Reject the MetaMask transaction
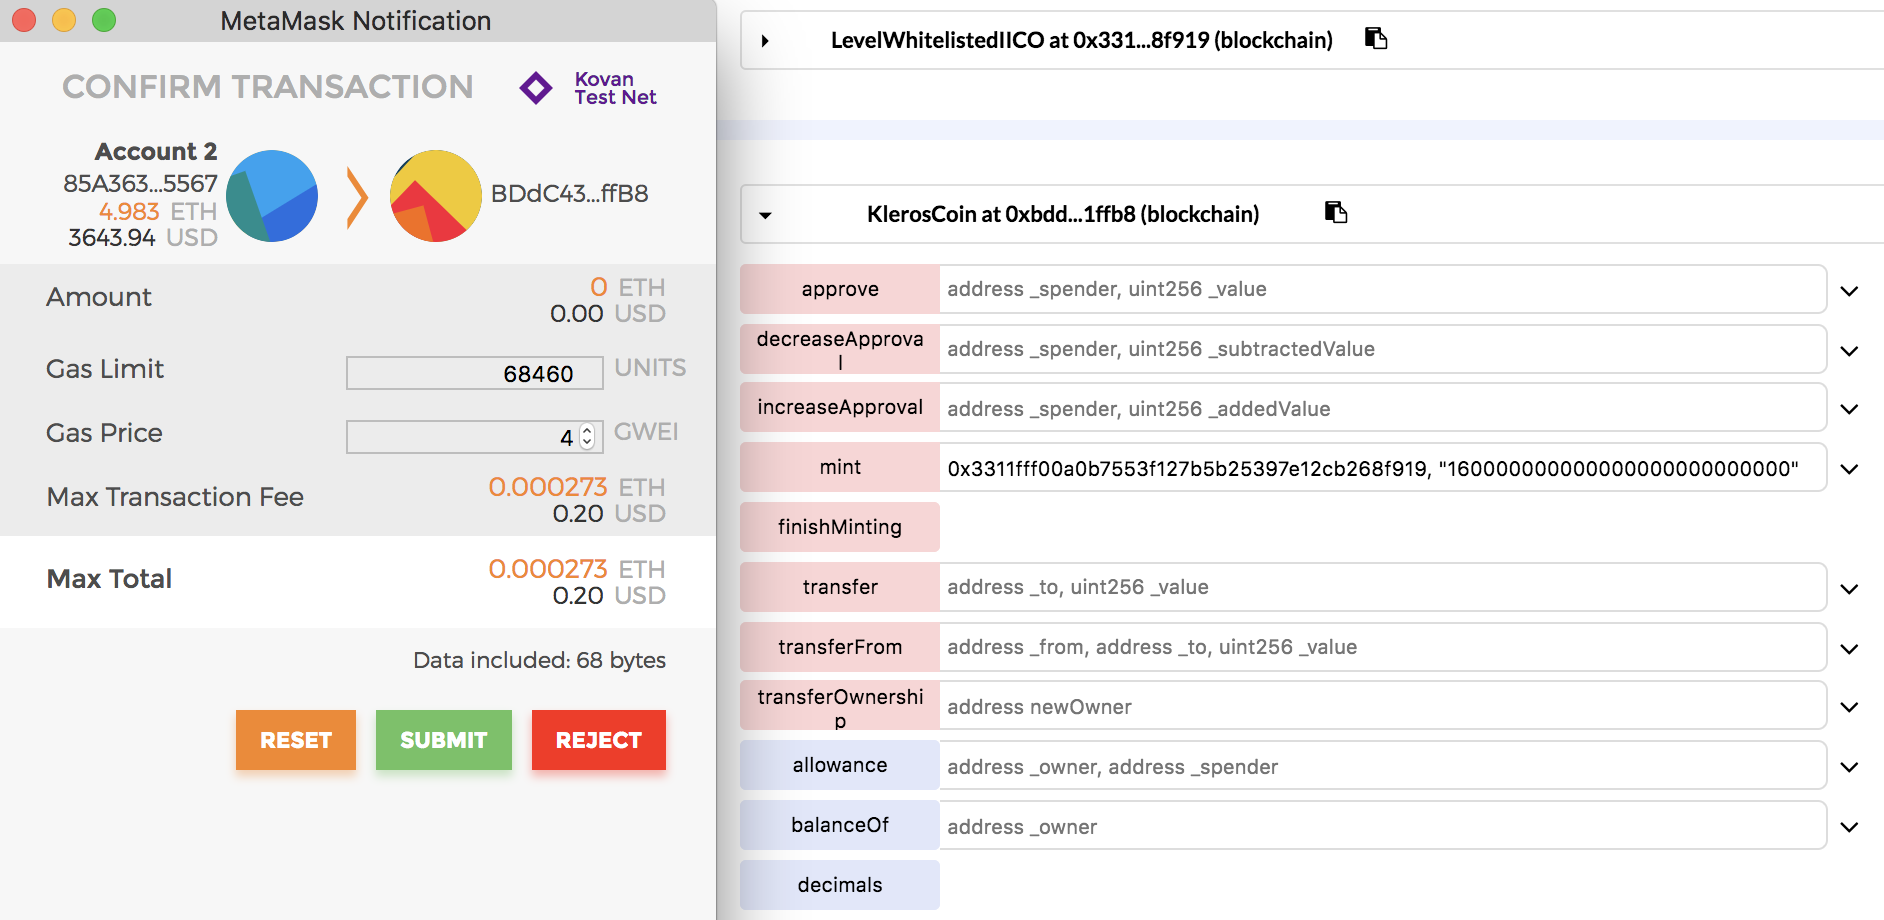Screen dimensions: 1884x920 pos(599,740)
